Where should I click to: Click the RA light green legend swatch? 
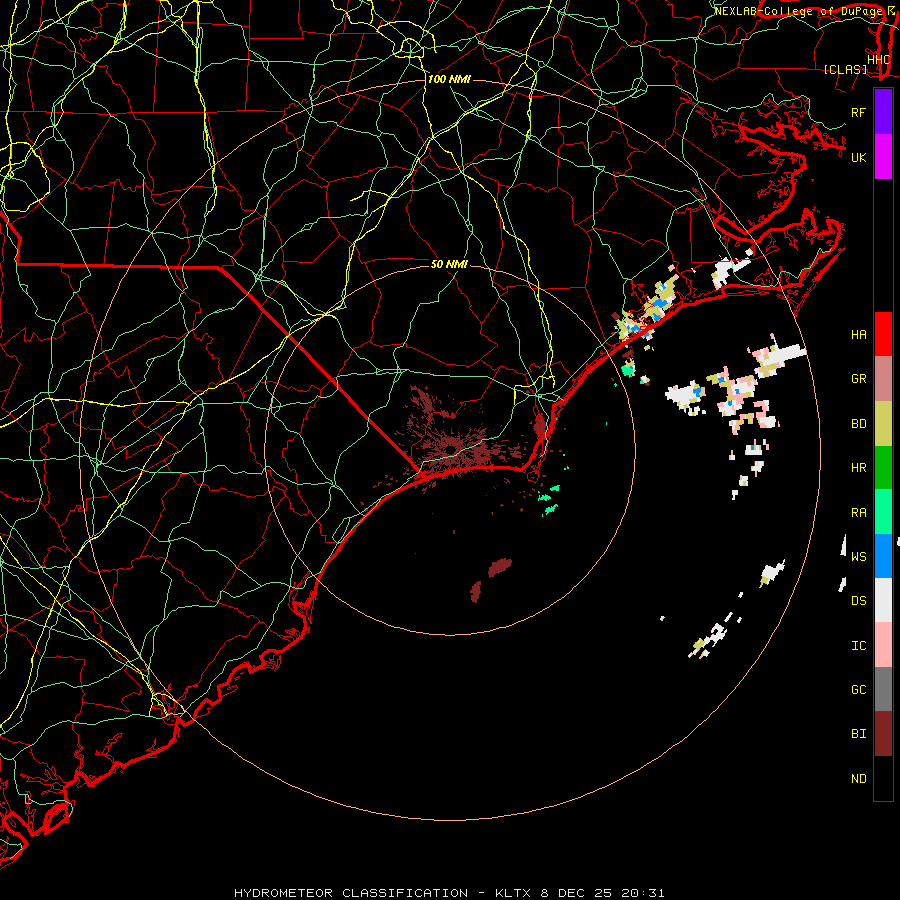[x=883, y=512]
